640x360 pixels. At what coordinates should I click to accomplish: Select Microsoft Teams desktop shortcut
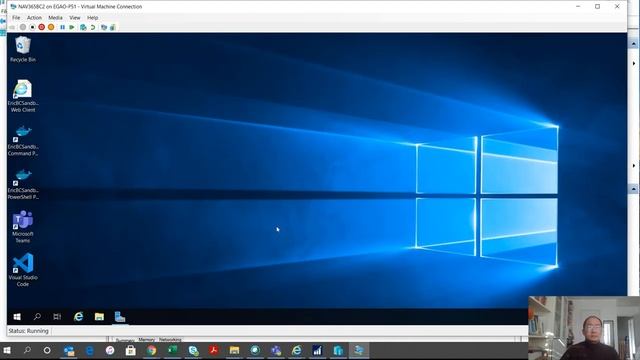pyautogui.click(x=23, y=227)
